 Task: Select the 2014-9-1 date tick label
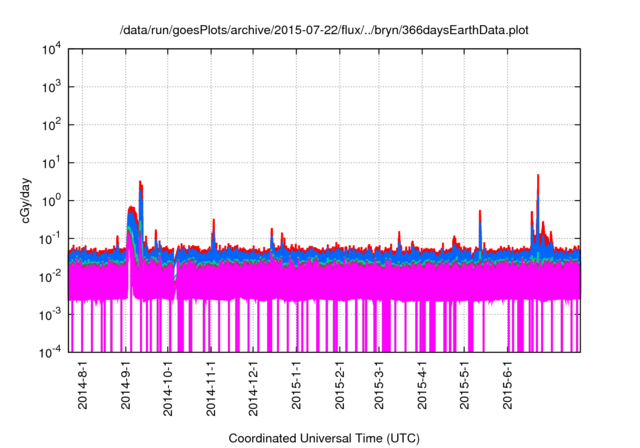[126, 385]
